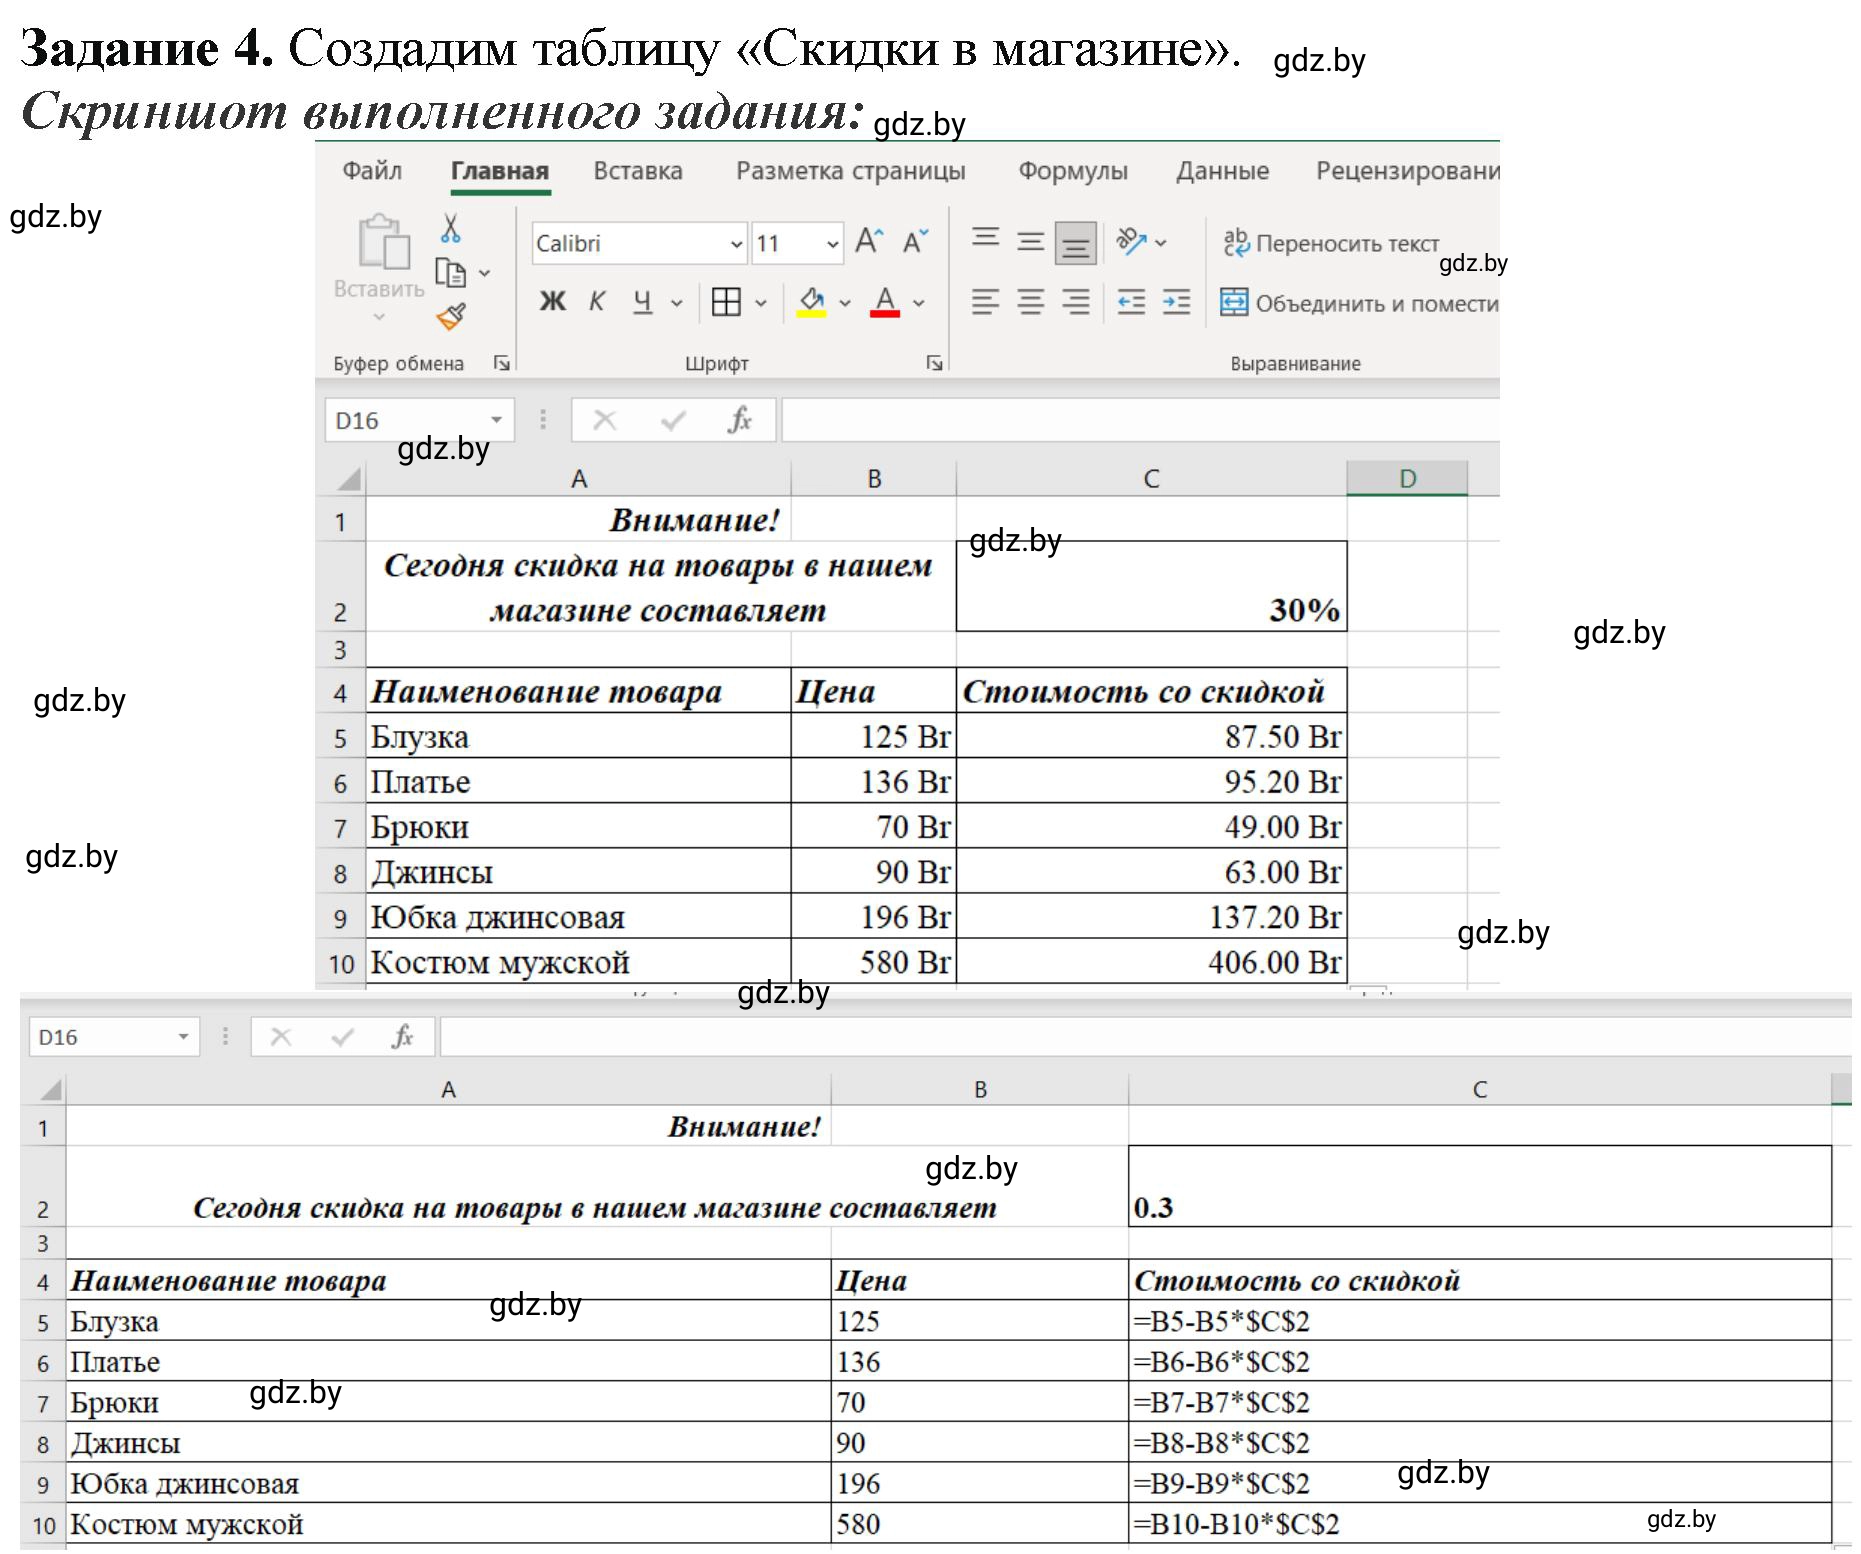The image size is (1861, 1554).
Task: Expand the Copy options arrow
Action: tap(484, 272)
